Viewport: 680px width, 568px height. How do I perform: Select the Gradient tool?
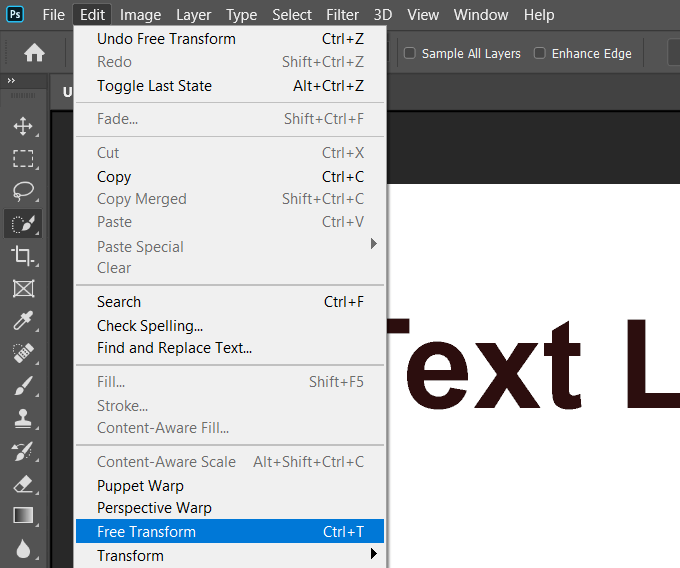point(22,516)
